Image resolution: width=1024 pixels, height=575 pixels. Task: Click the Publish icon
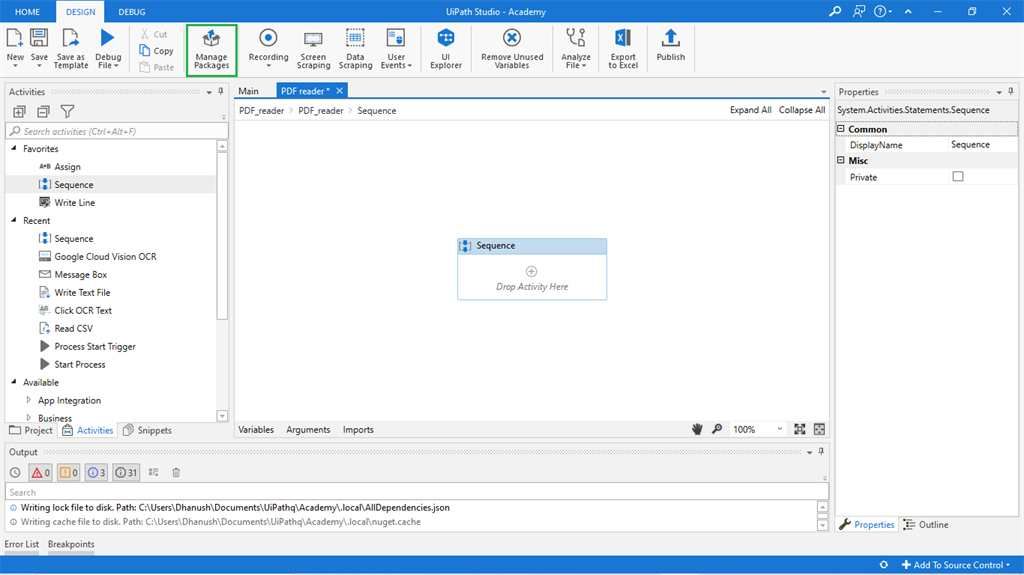[x=671, y=38]
